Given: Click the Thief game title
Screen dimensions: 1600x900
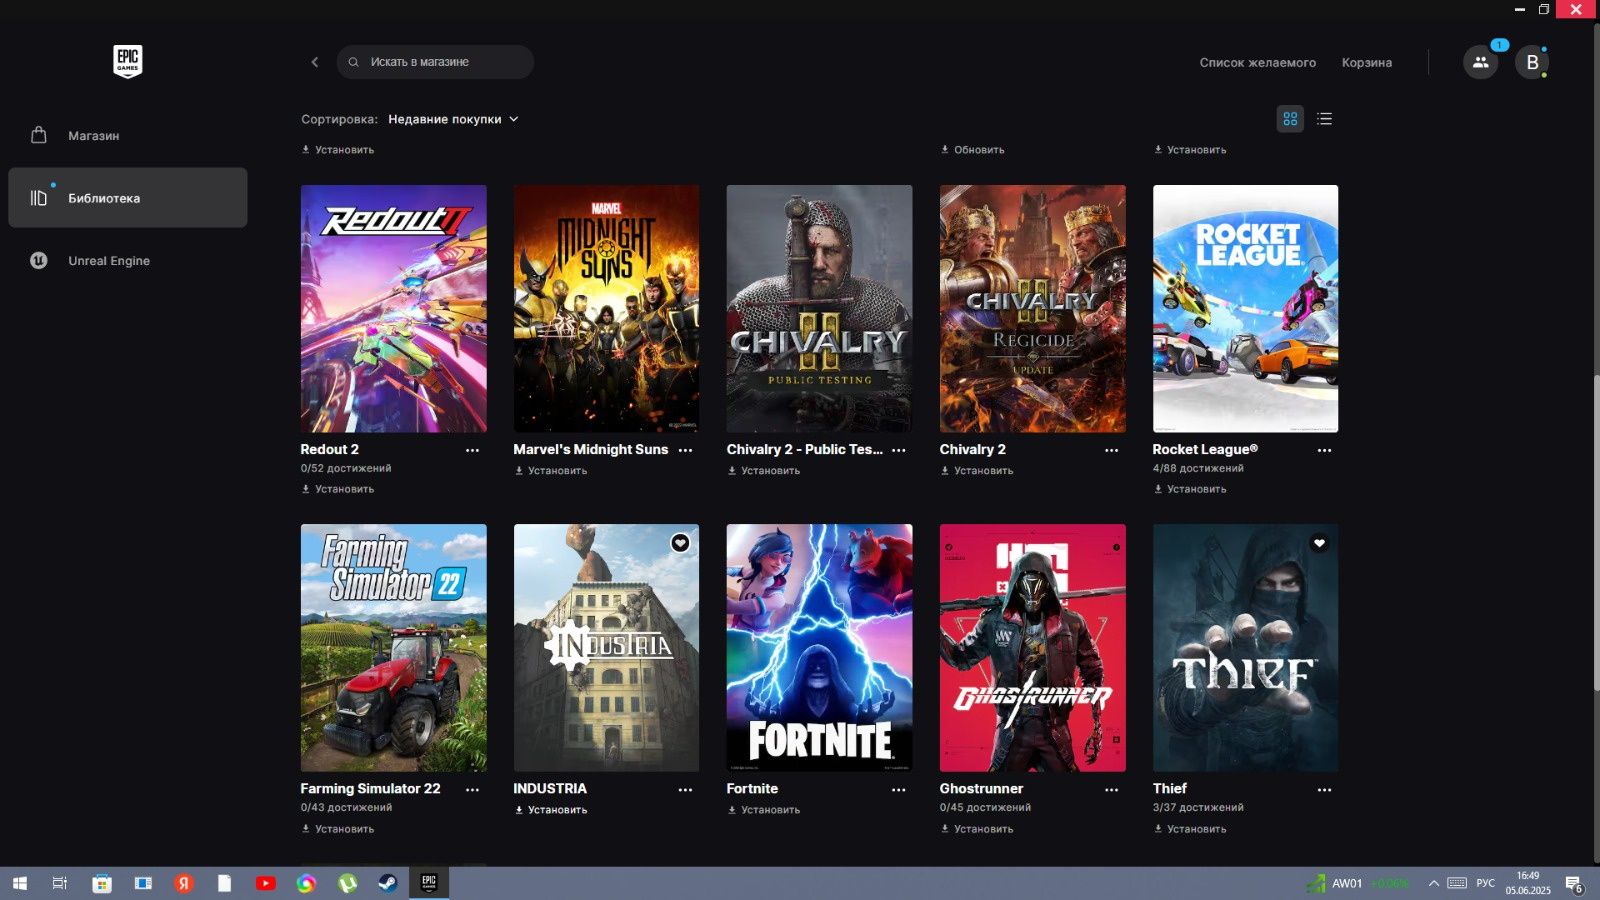Looking at the screenshot, I should [1170, 789].
